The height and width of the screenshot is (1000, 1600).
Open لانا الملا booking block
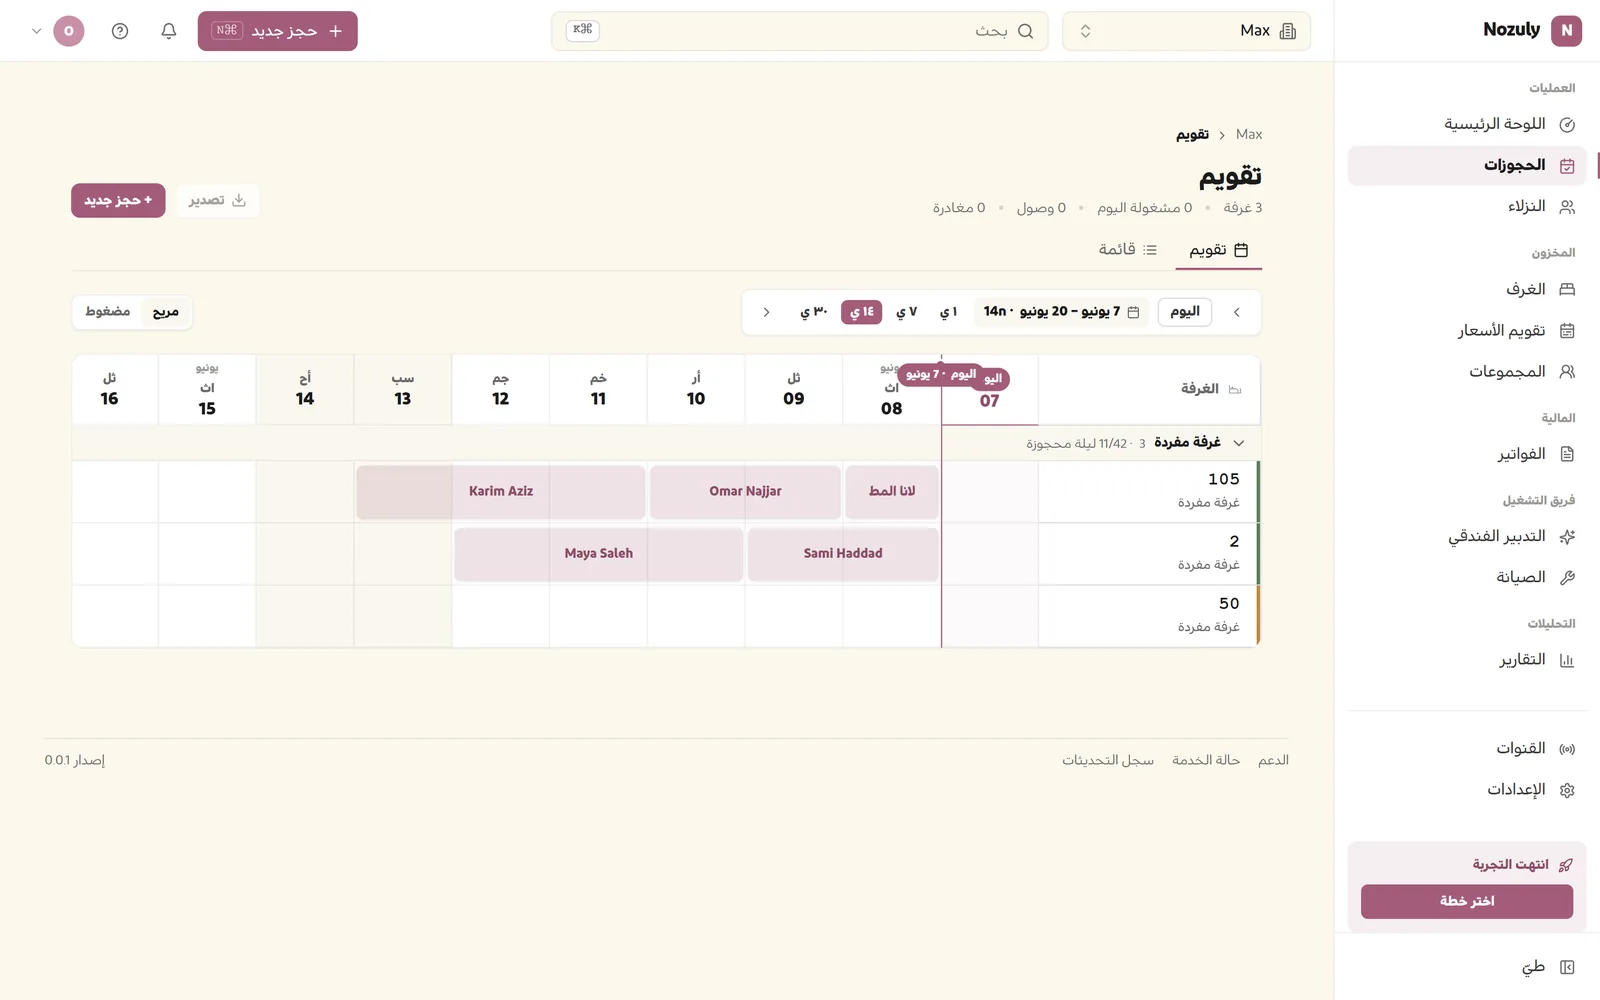tap(892, 492)
